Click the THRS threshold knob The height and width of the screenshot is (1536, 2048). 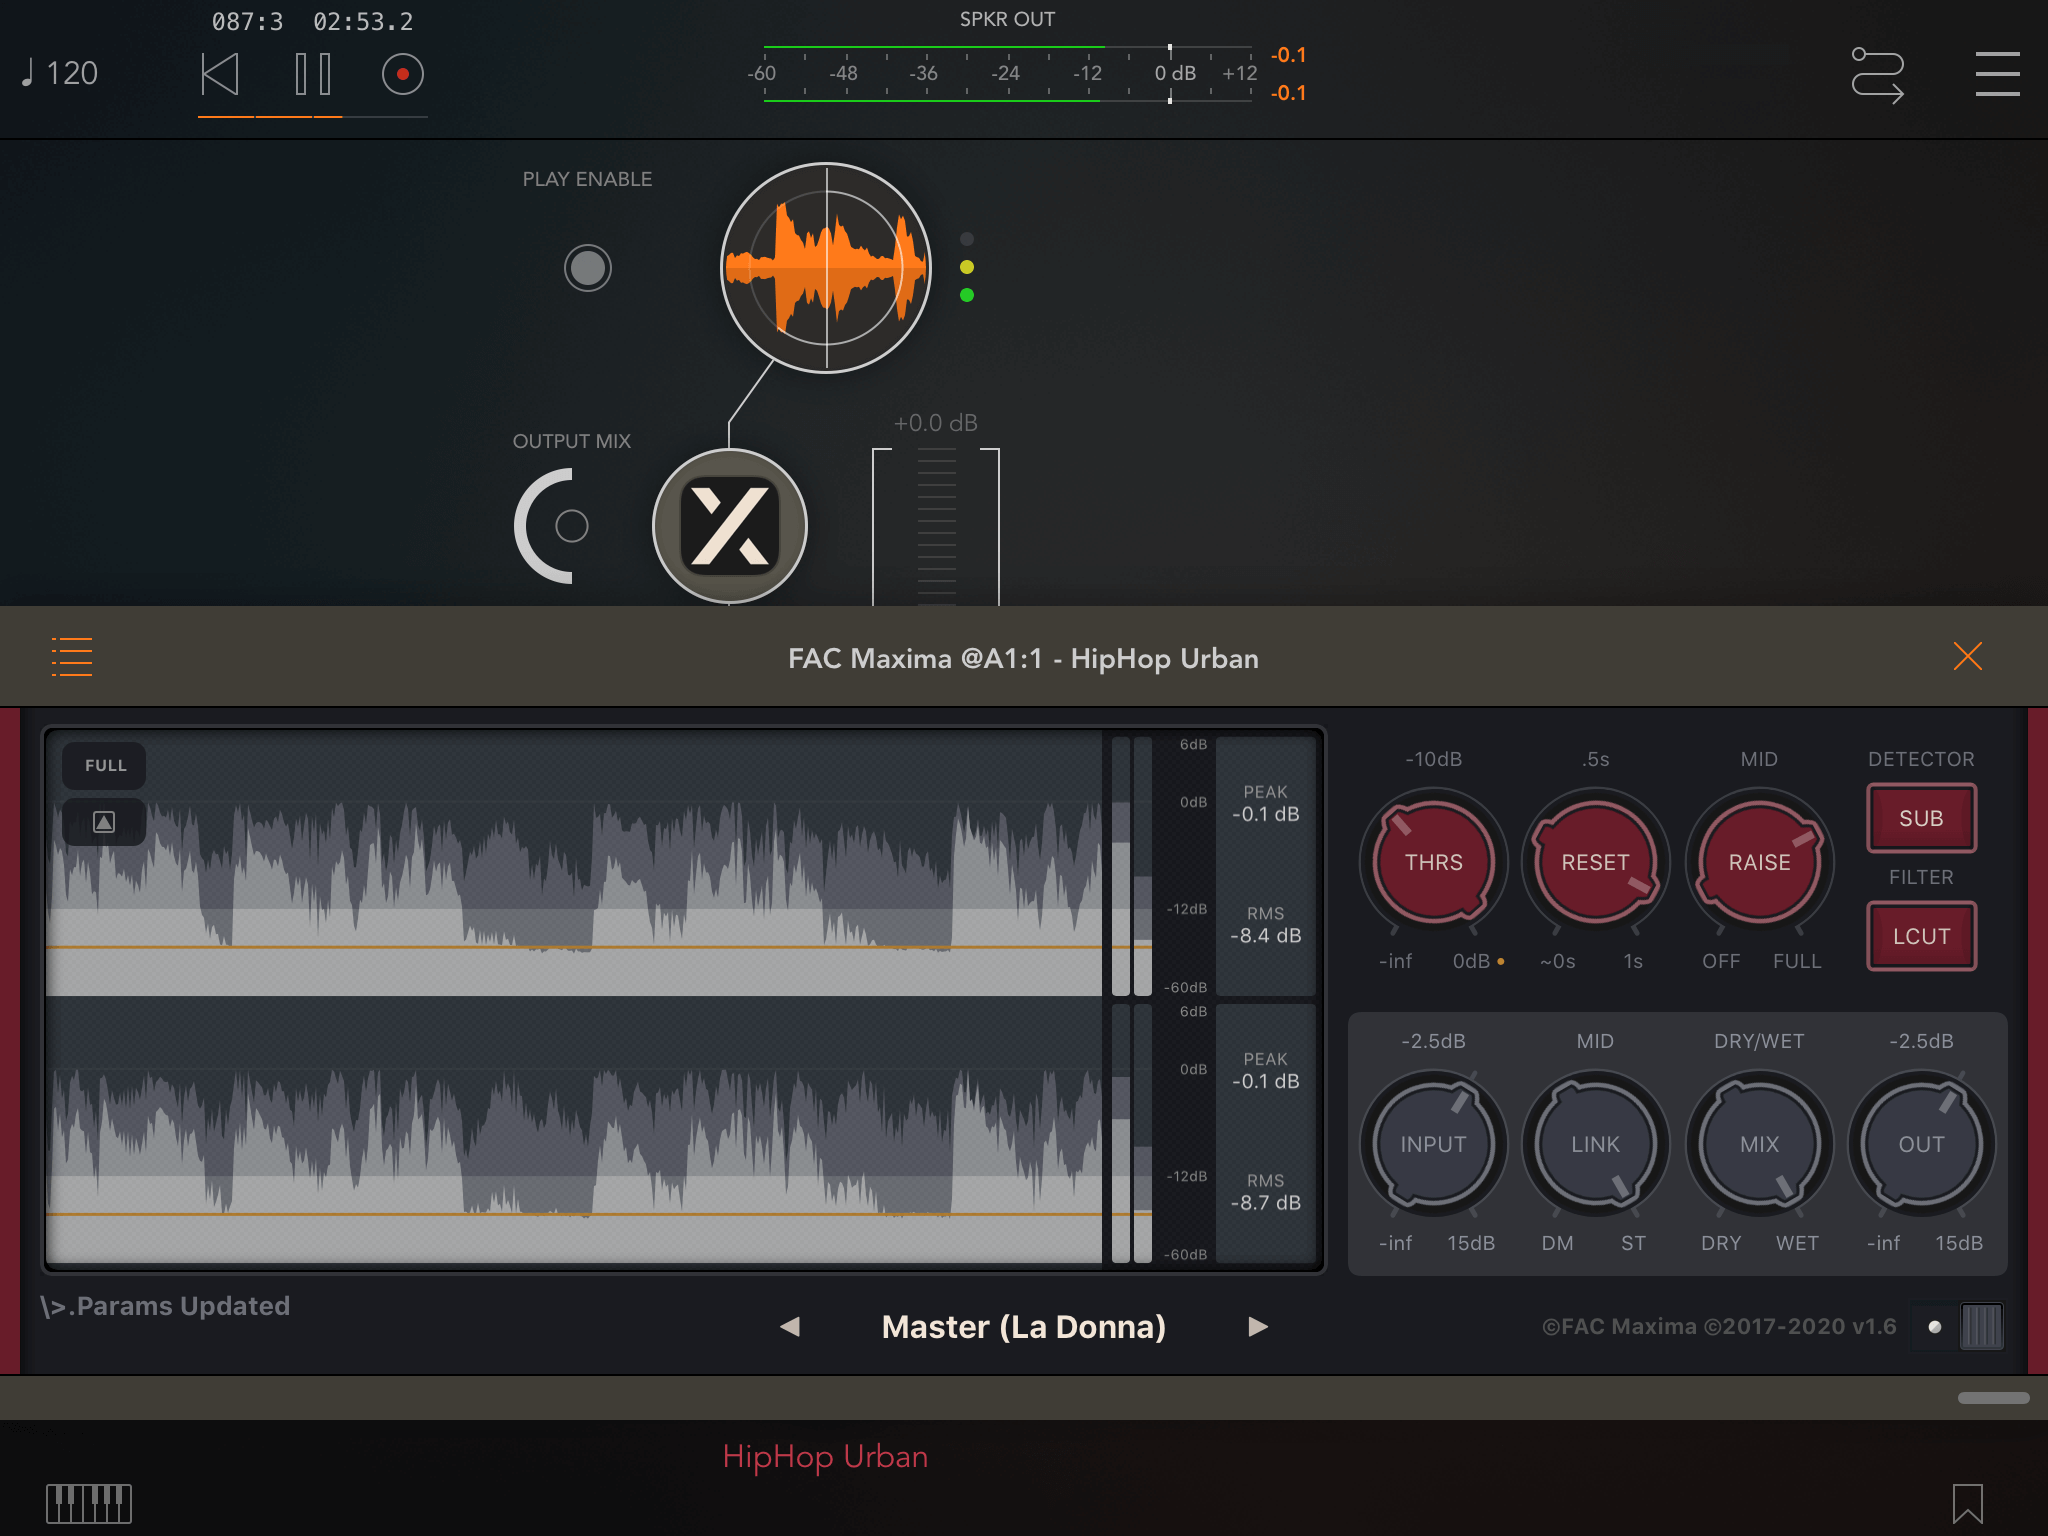[x=1433, y=862]
